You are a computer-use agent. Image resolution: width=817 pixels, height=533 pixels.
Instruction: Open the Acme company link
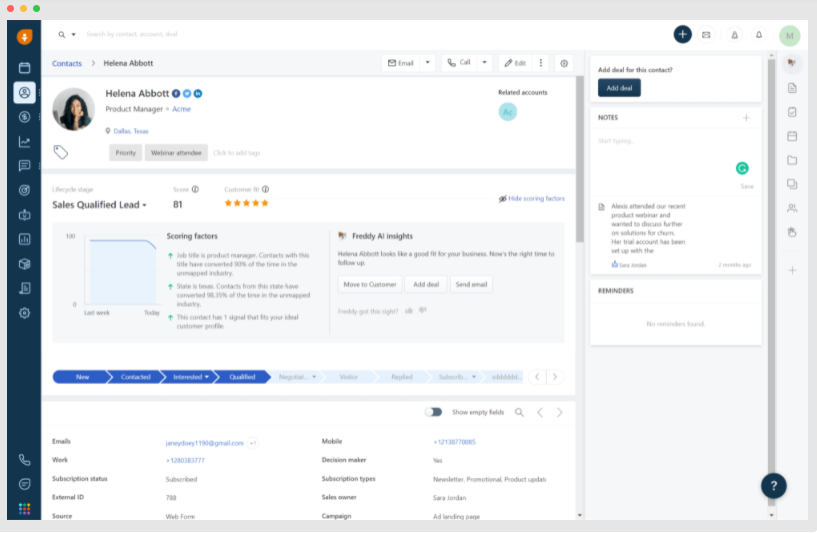point(181,109)
